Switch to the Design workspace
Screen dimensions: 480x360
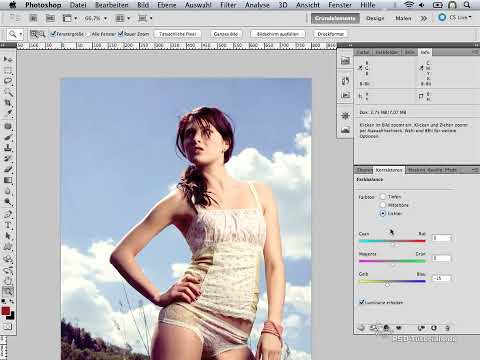(x=375, y=18)
